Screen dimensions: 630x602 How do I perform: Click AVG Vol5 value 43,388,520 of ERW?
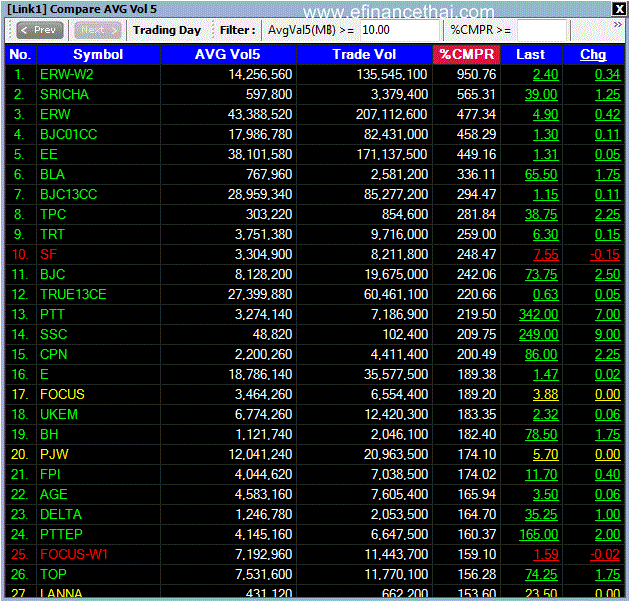click(260, 115)
